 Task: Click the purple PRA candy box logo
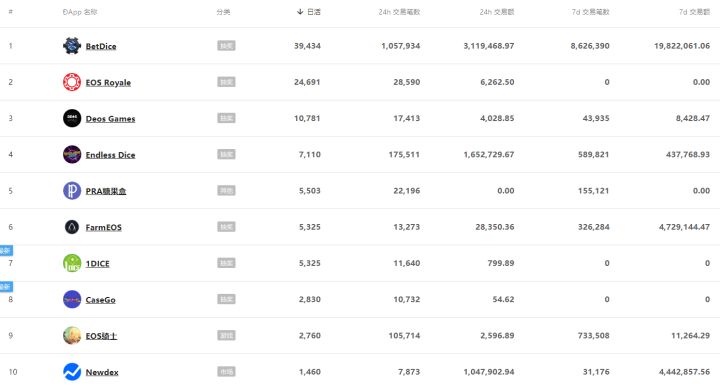click(x=72, y=191)
